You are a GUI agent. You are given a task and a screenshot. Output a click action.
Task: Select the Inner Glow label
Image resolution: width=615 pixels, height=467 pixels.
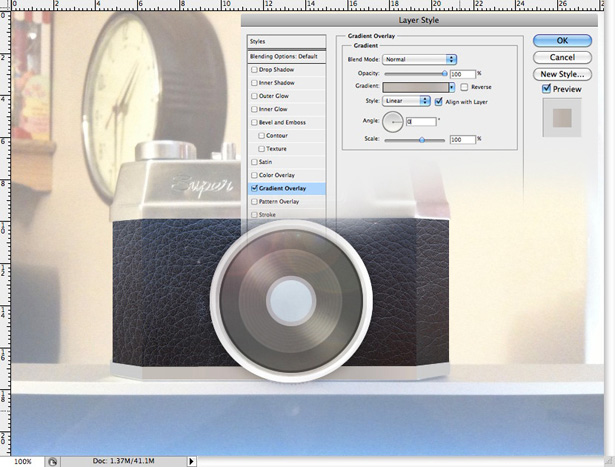coord(273,109)
